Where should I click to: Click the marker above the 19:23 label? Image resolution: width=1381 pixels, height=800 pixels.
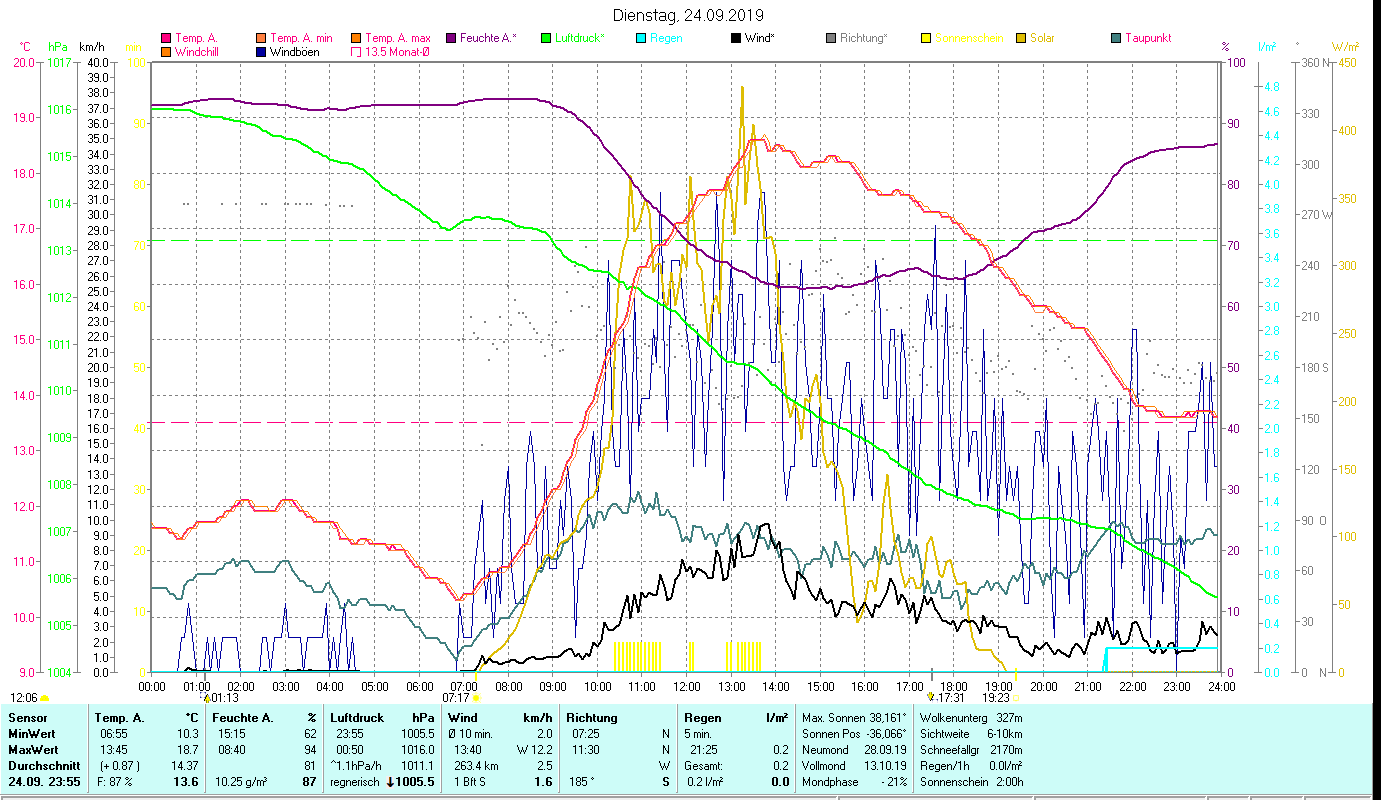click(x=1016, y=672)
